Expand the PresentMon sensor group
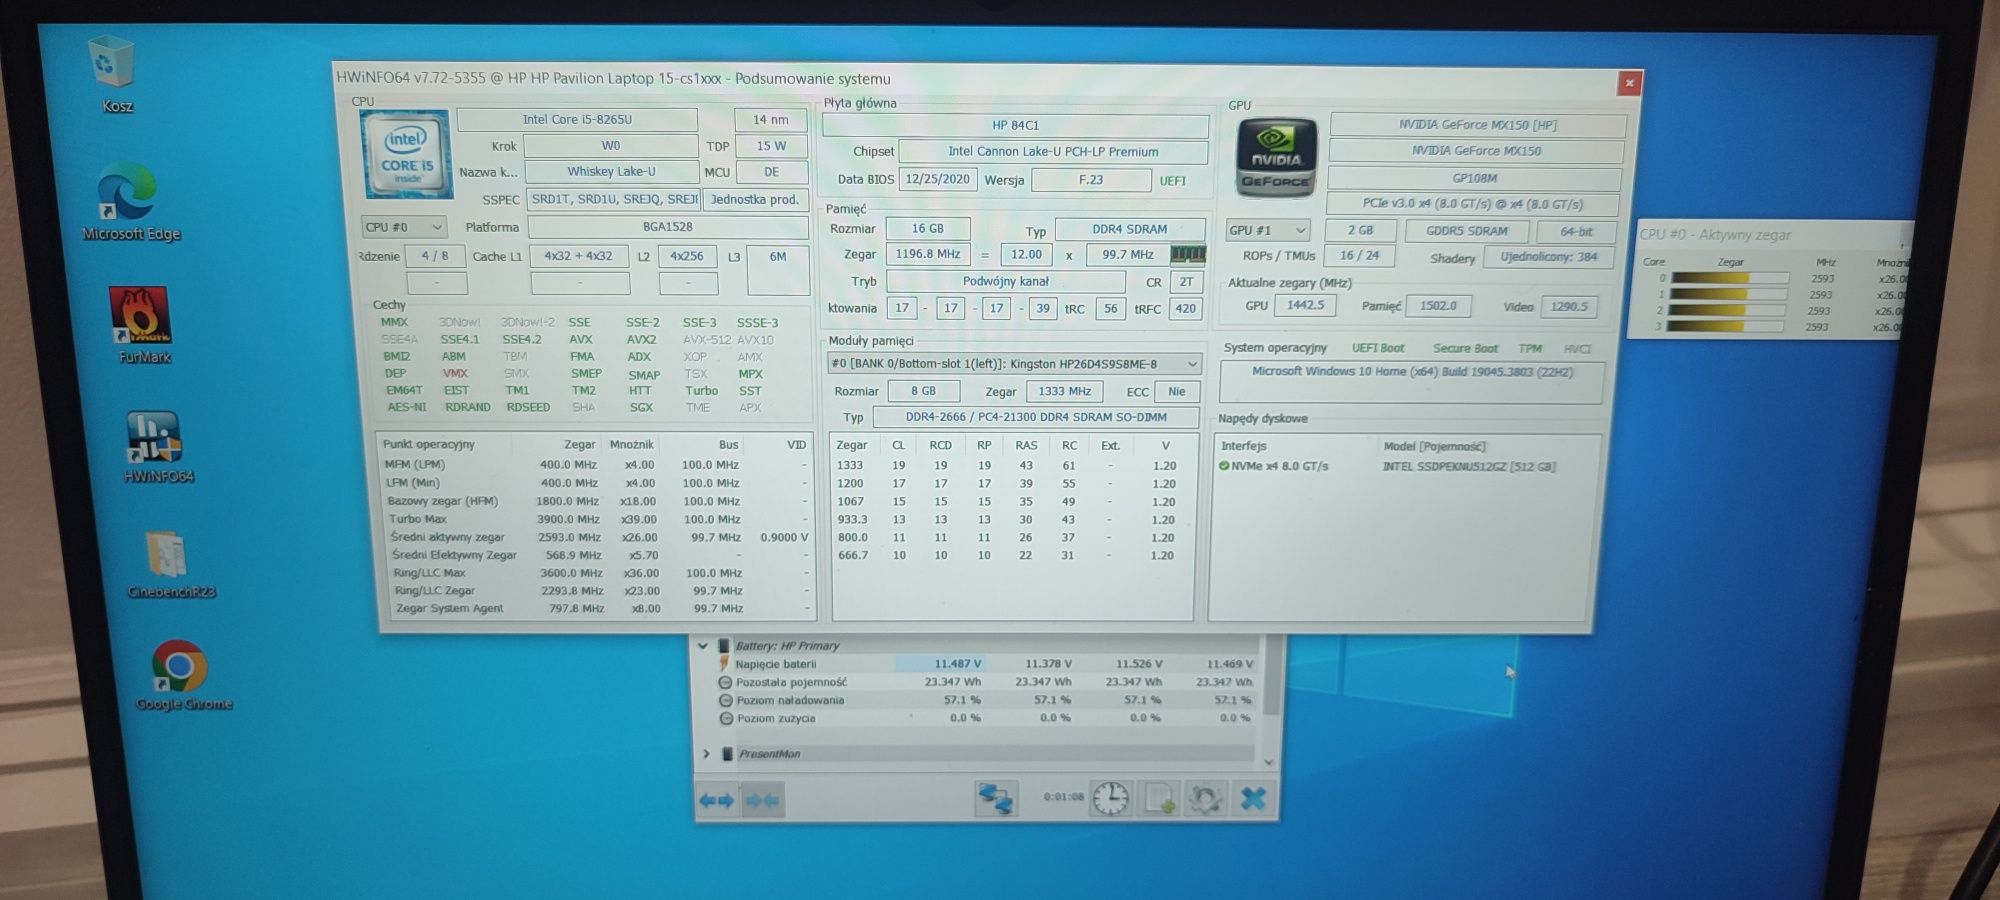This screenshot has height=900, width=2000. pyautogui.click(x=706, y=754)
